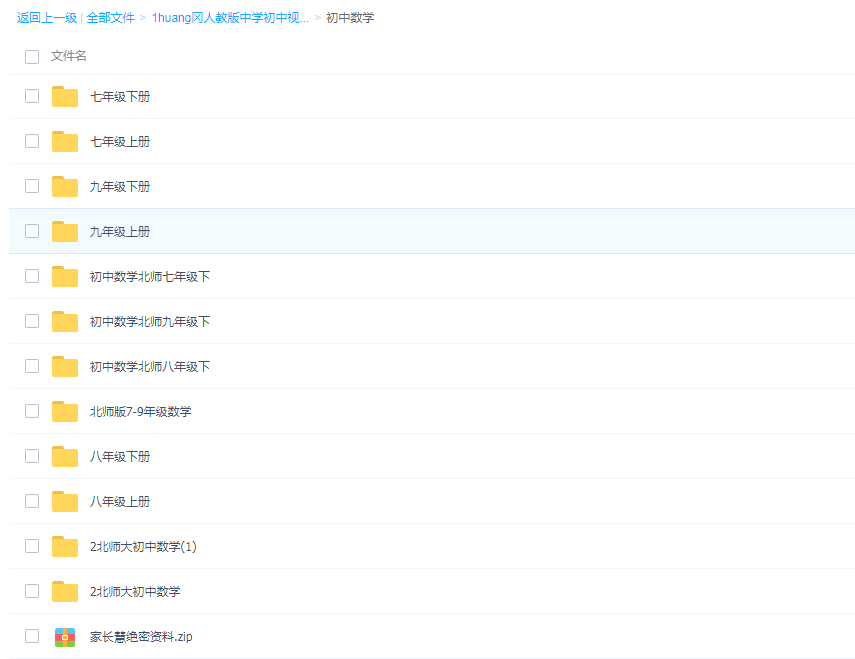Click the 初中数学北师七年级下 folder icon
Screen dimensions: 855x659
(64, 276)
